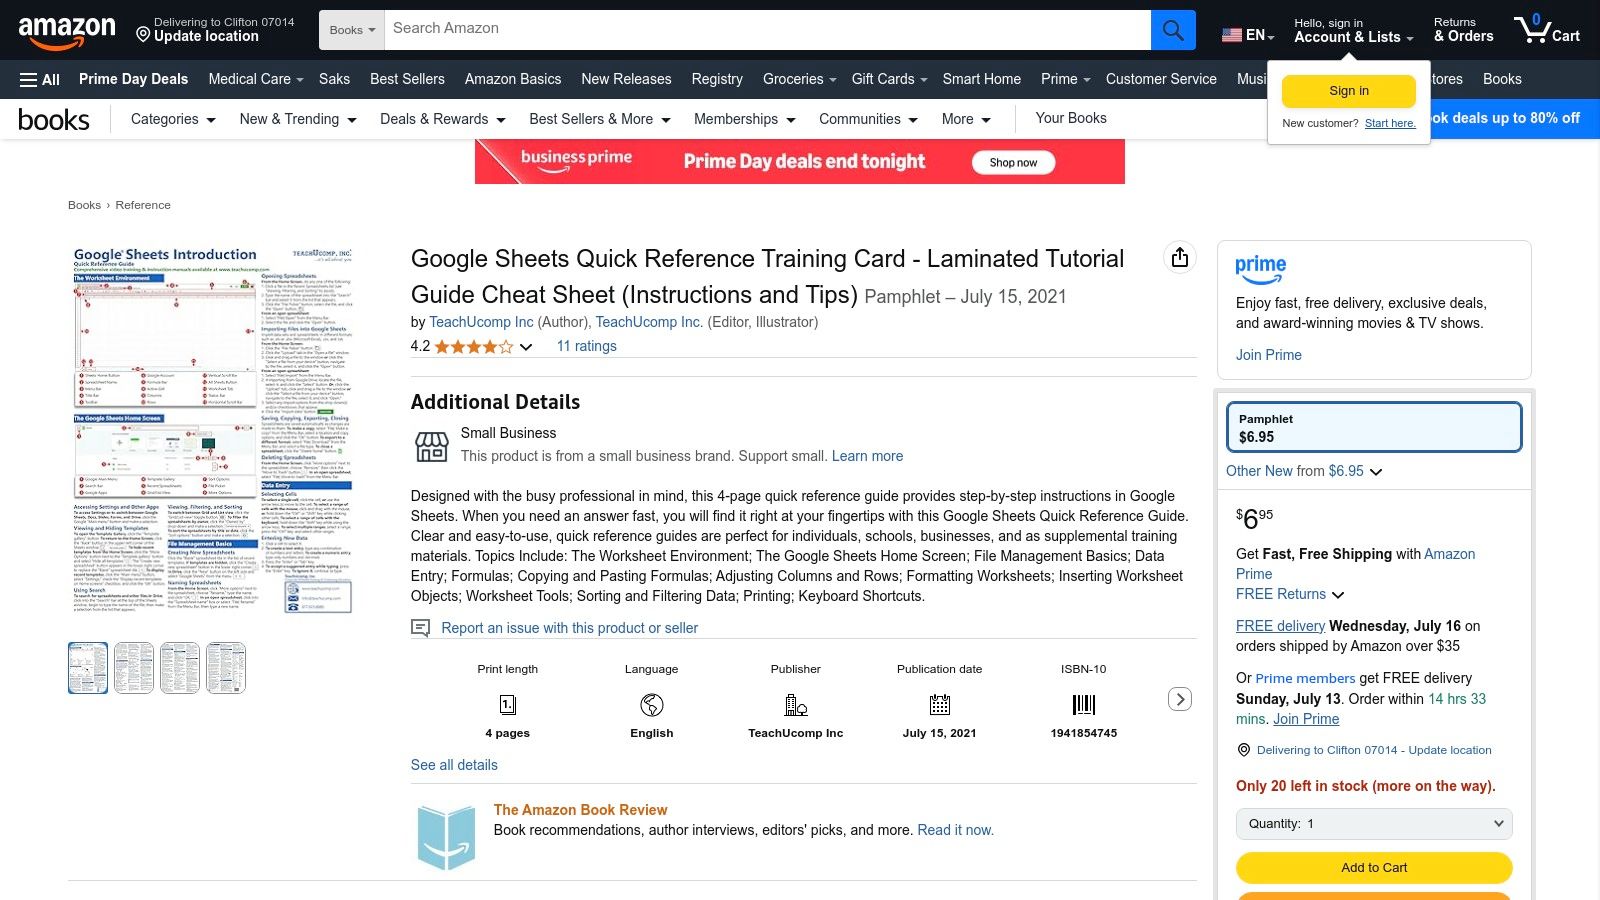Expand Deals & Rewards dropdown

pyautogui.click(x=443, y=119)
